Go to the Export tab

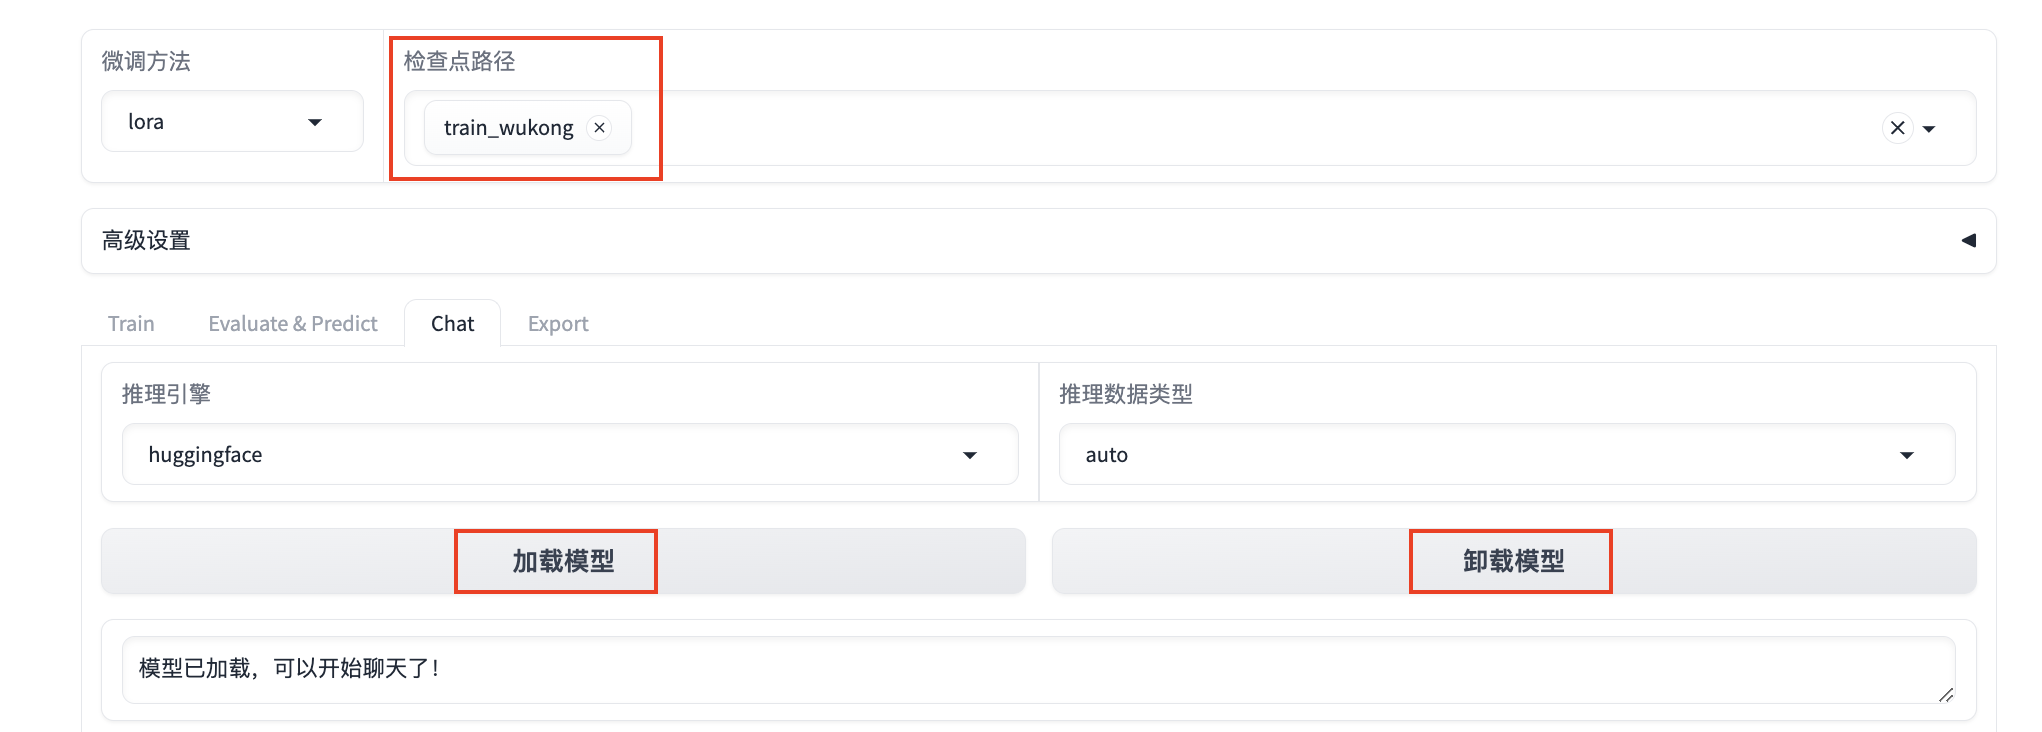[558, 324]
